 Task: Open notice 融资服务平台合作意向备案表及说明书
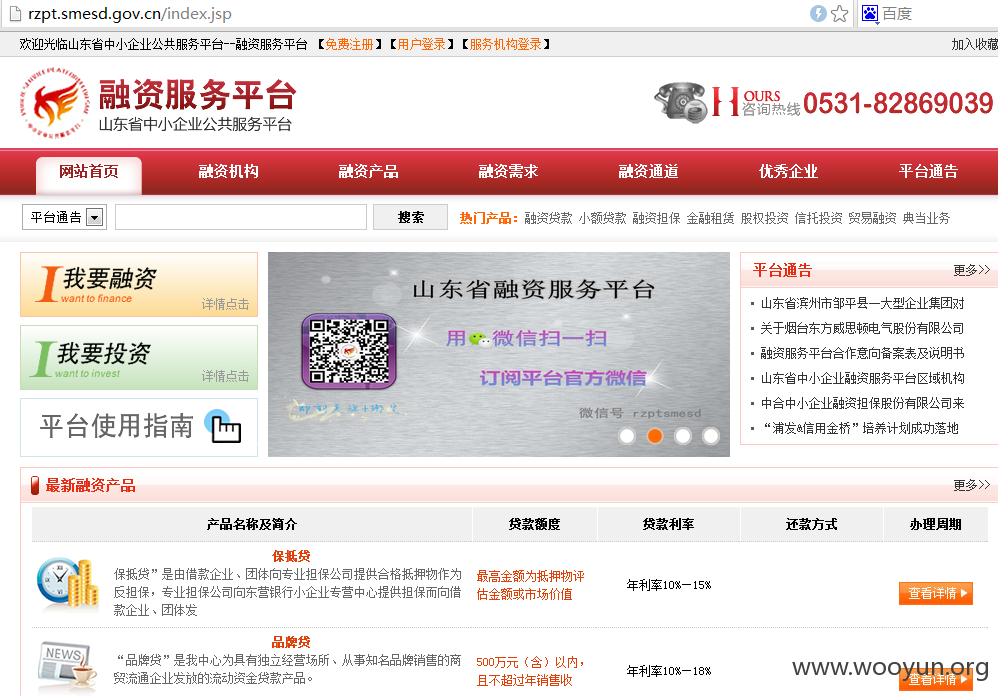pos(862,353)
